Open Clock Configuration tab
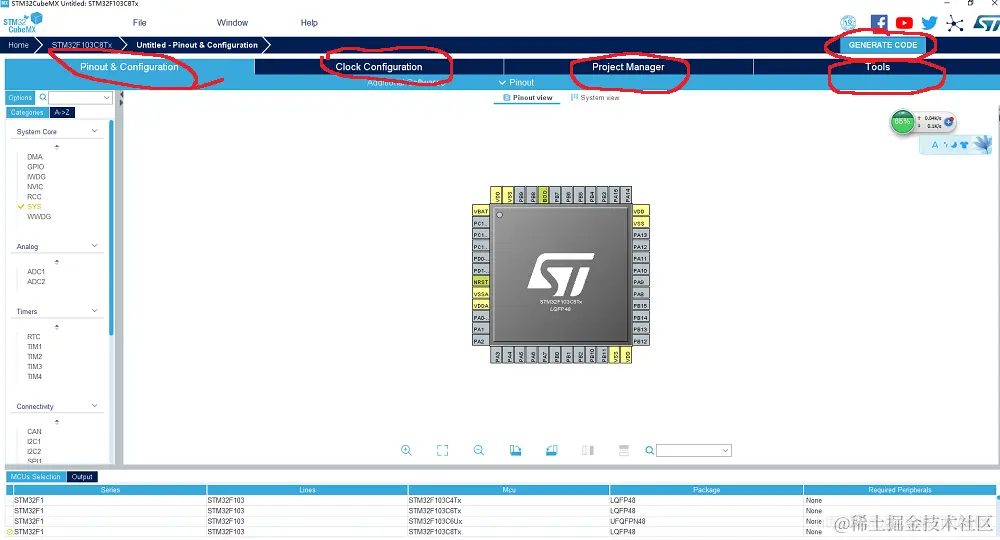Image resolution: width=1000 pixels, height=540 pixels. point(379,67)
